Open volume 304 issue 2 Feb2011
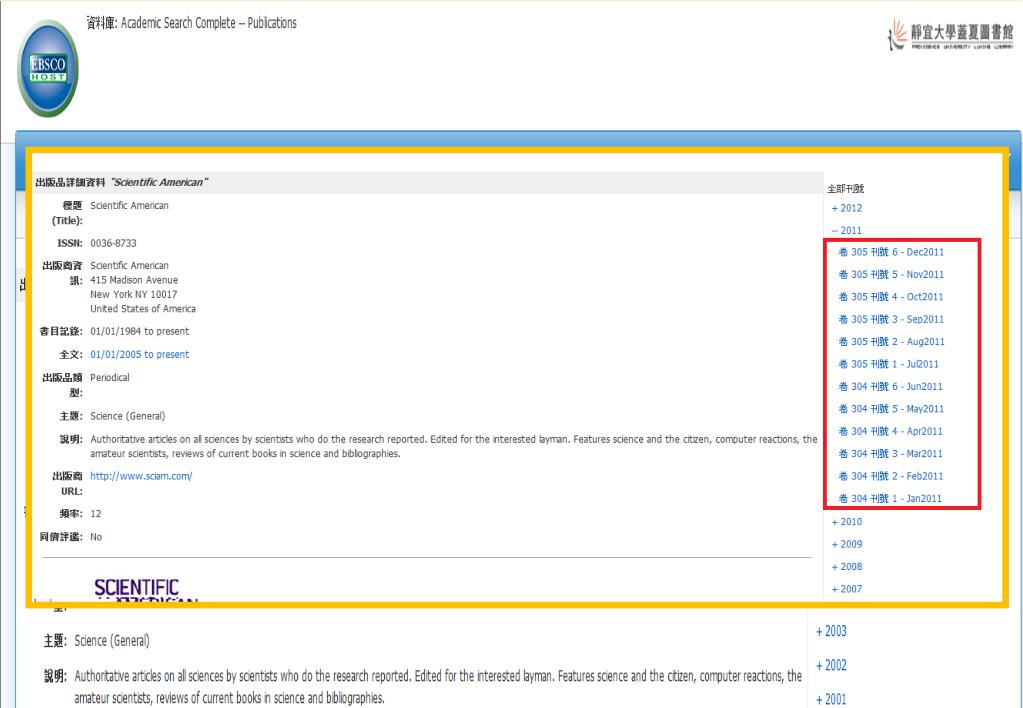 [x=891, y=476]
